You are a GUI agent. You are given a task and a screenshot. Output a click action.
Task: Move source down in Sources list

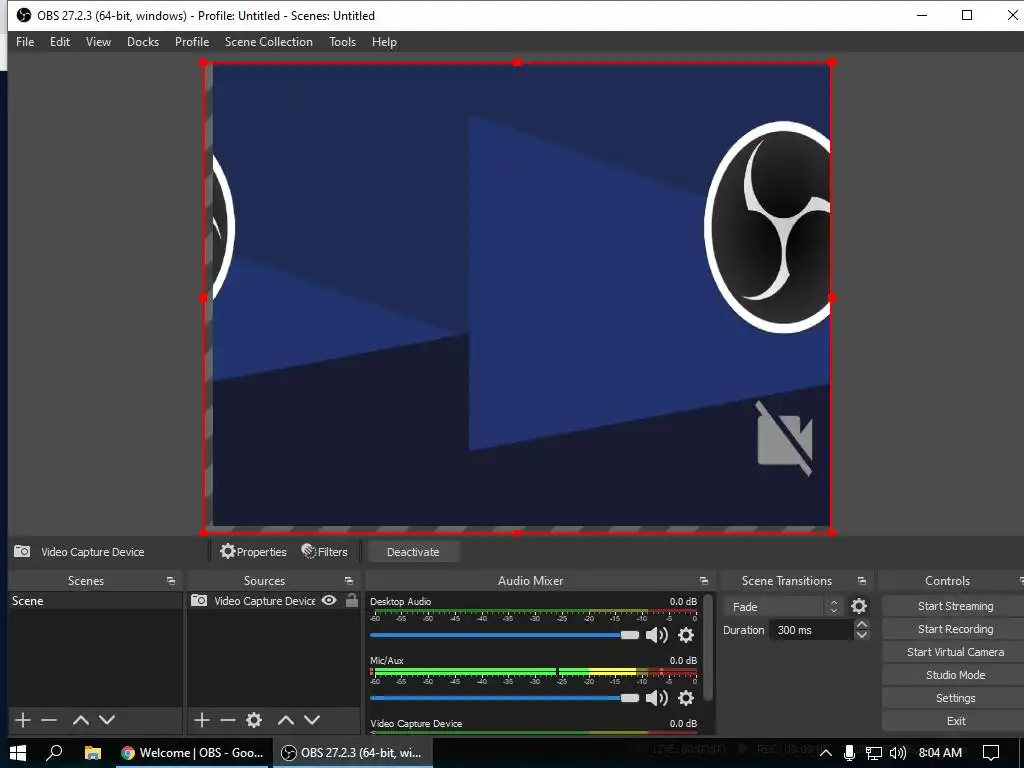tap(312, 720)
